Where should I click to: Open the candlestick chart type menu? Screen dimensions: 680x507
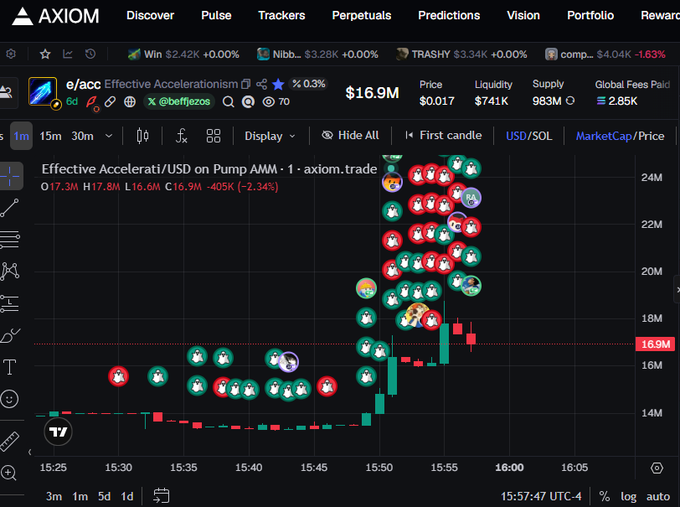tap(143, 136)
